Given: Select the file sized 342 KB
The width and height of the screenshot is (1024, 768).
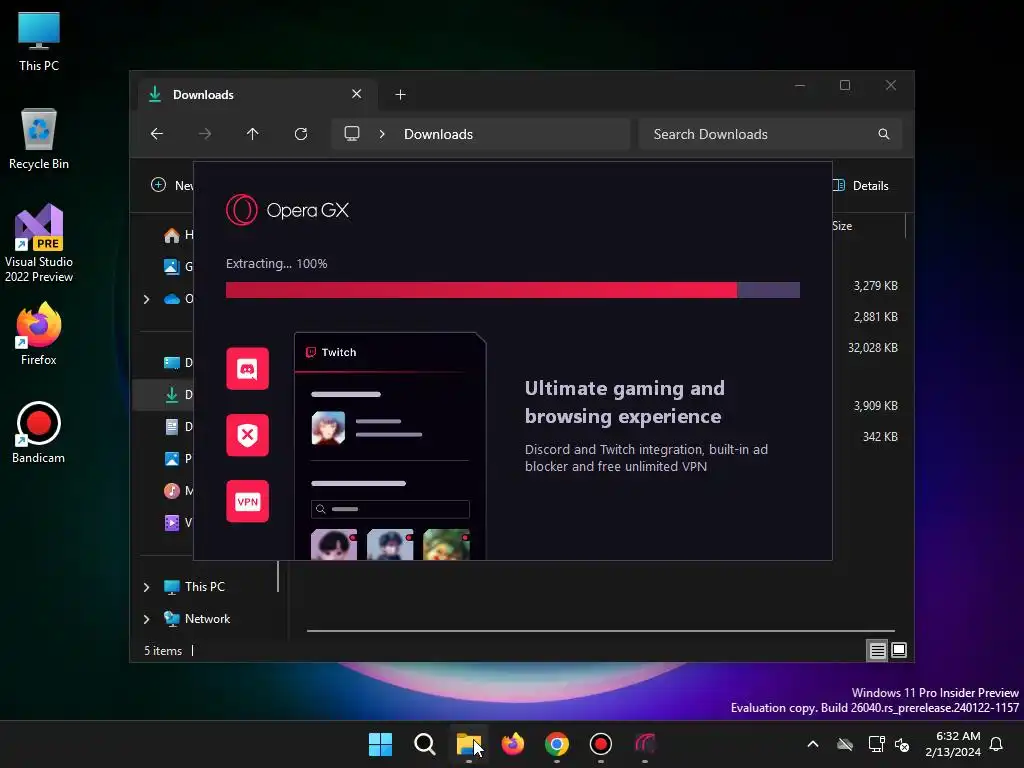Looking at the screenshot, I should point(880,436).
